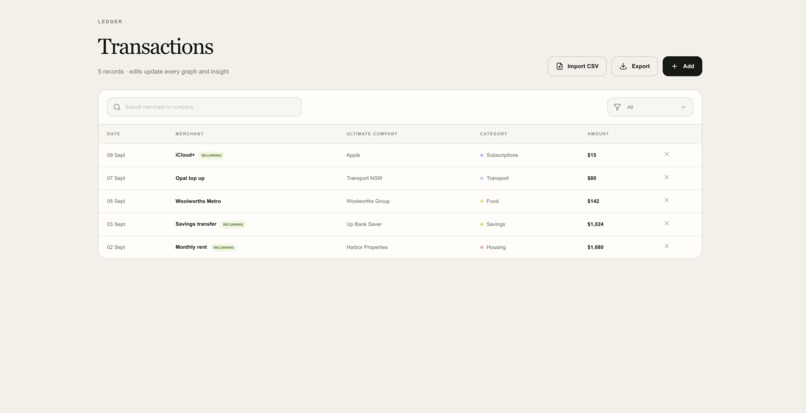806x413 pixels.
Task: Click the Opal top up merchant name
Action: click(x=190, y=178)
